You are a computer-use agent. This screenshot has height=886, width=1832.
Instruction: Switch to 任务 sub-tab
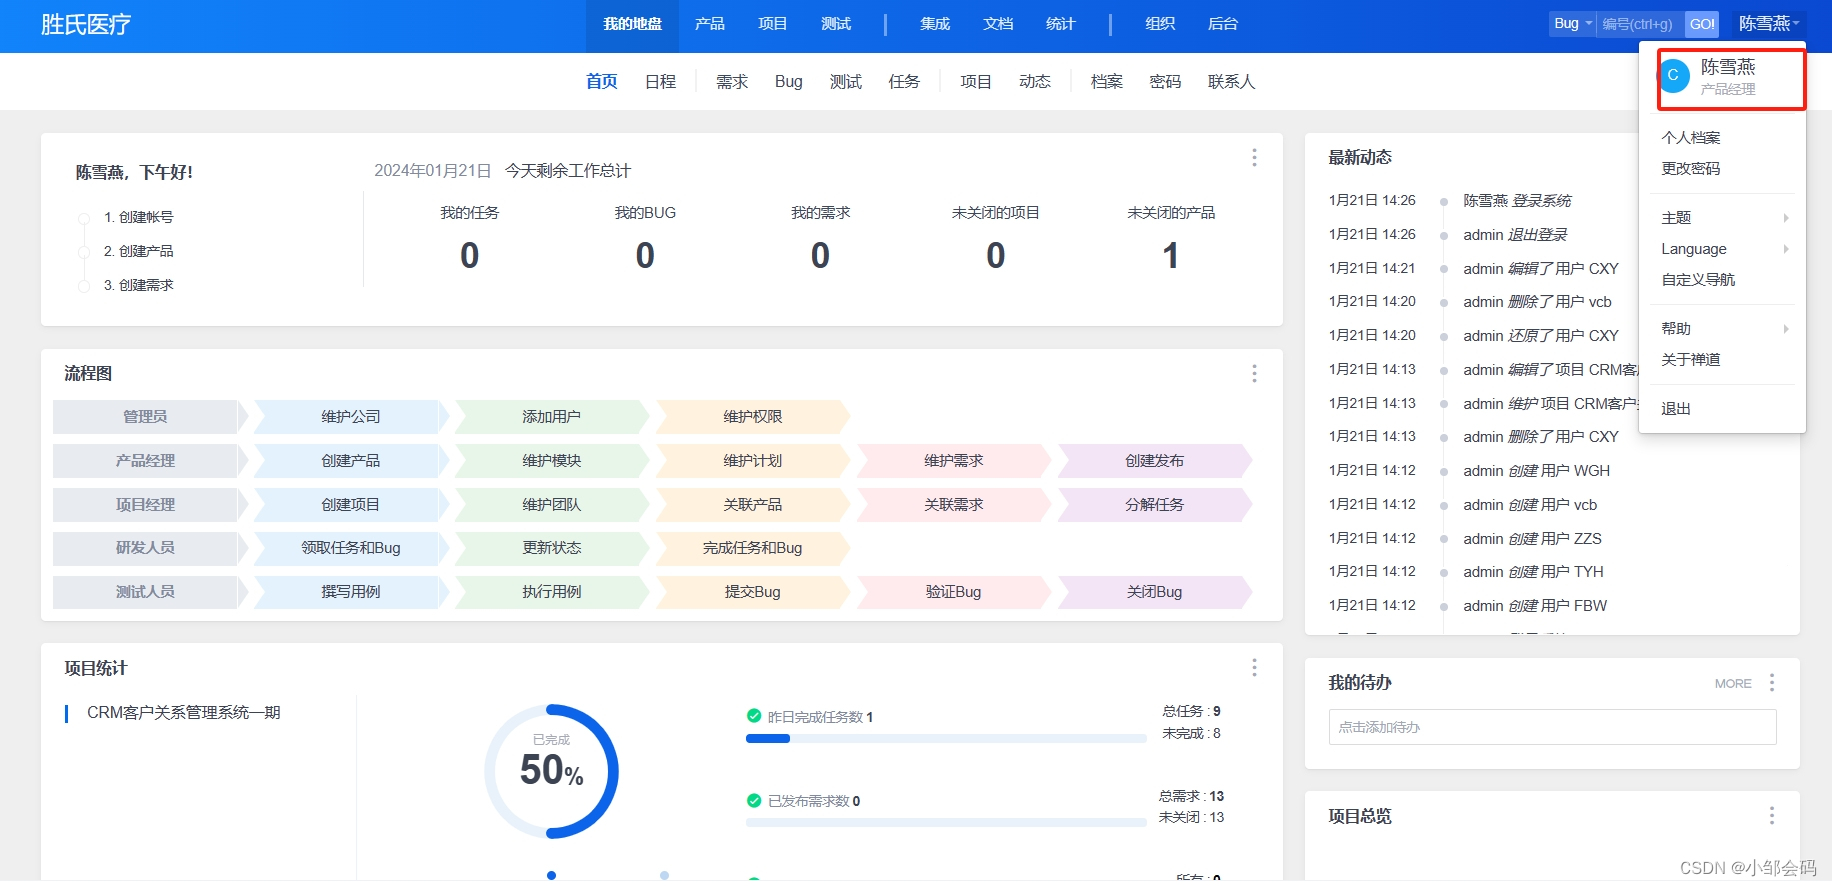(x=904, y=82)
